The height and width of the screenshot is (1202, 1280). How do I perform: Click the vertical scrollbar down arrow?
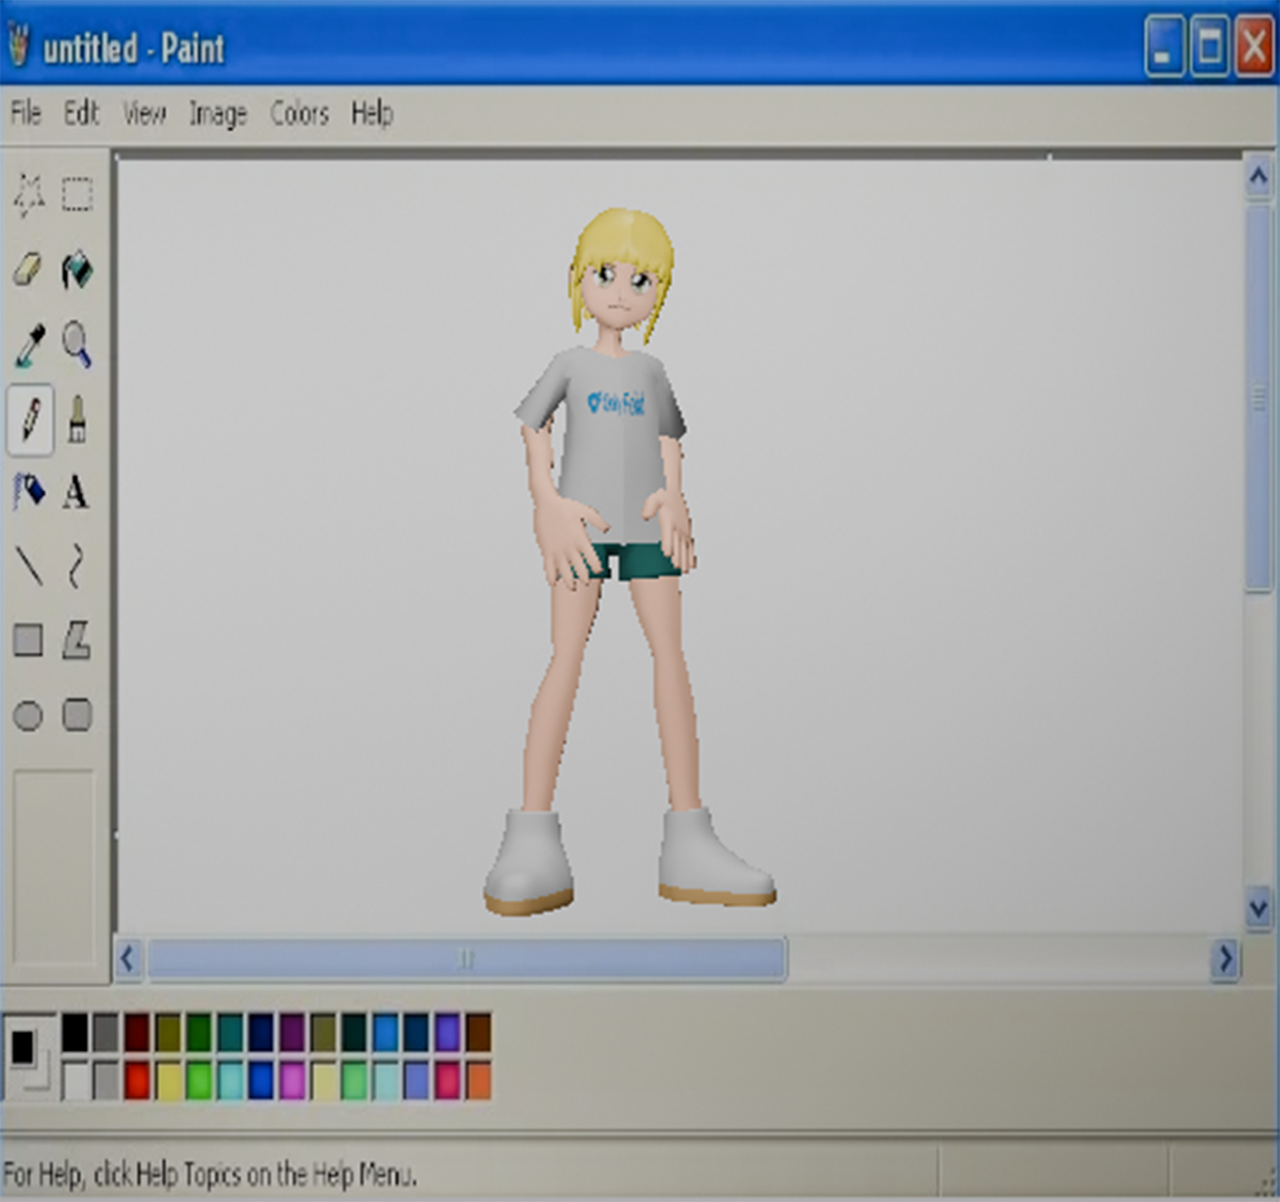(x=1258, y=909)
